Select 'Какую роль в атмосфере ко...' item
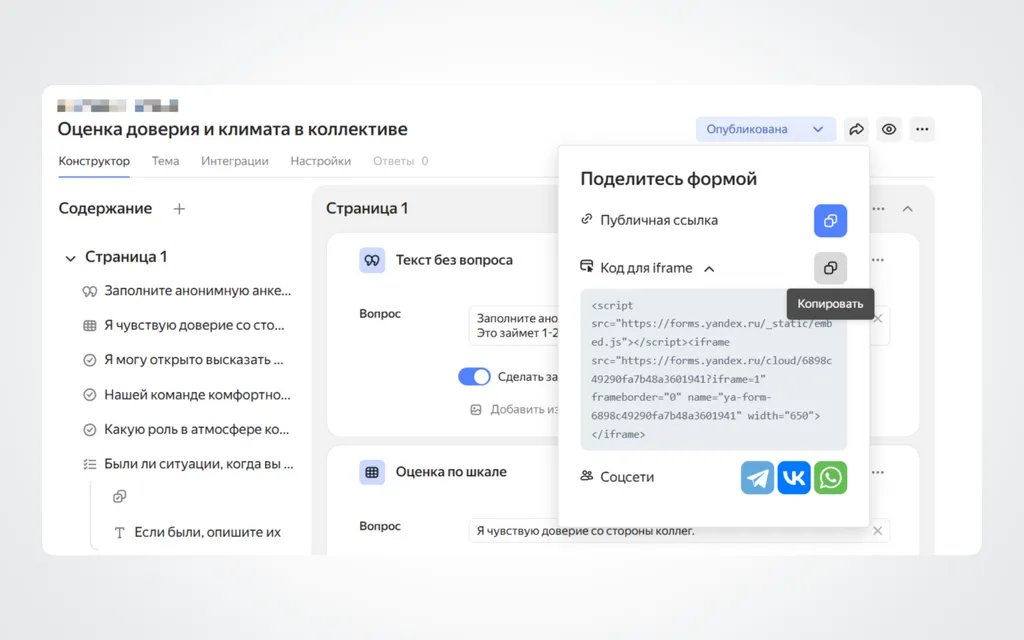The image size is (1024, 640). [x=185, y=430]
